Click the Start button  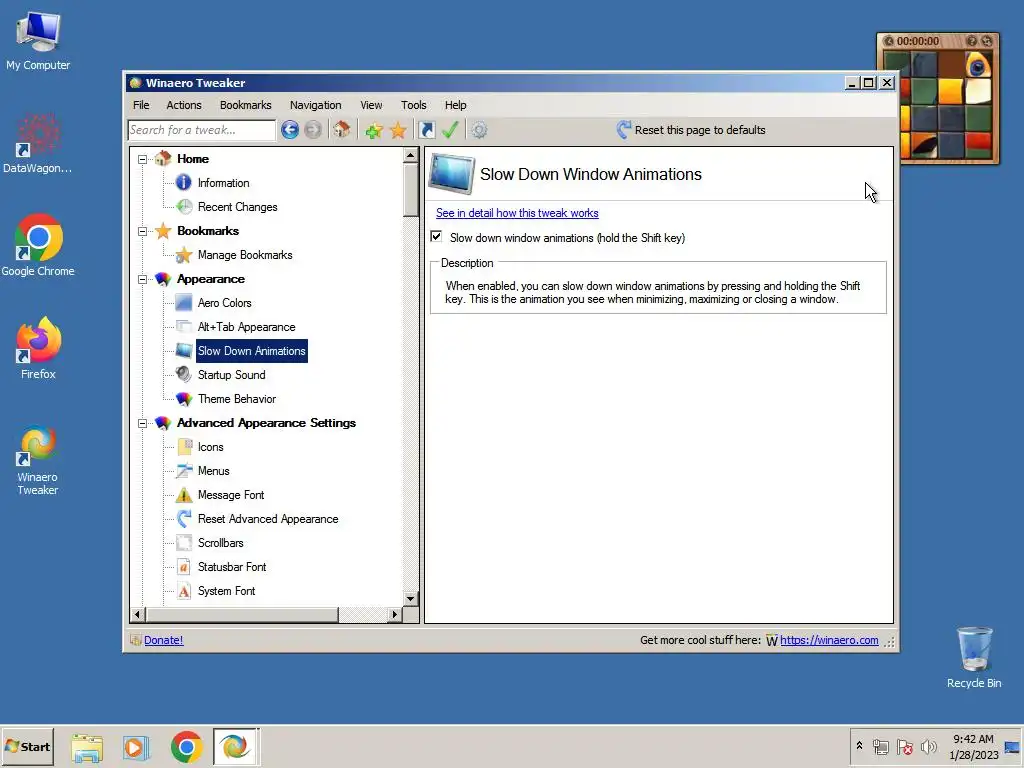coord(27,746)
